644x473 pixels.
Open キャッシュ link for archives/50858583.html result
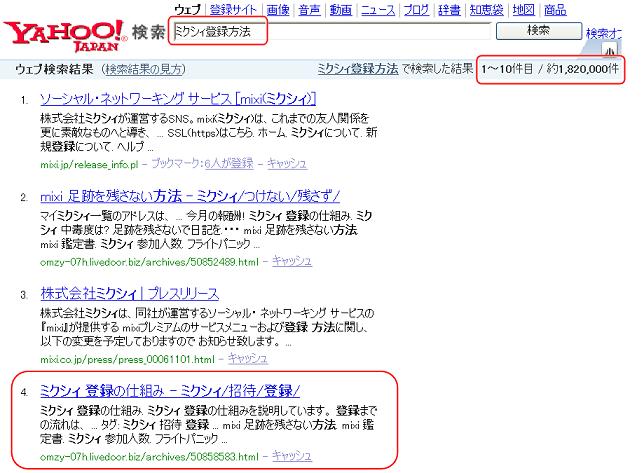coord(292,456)
